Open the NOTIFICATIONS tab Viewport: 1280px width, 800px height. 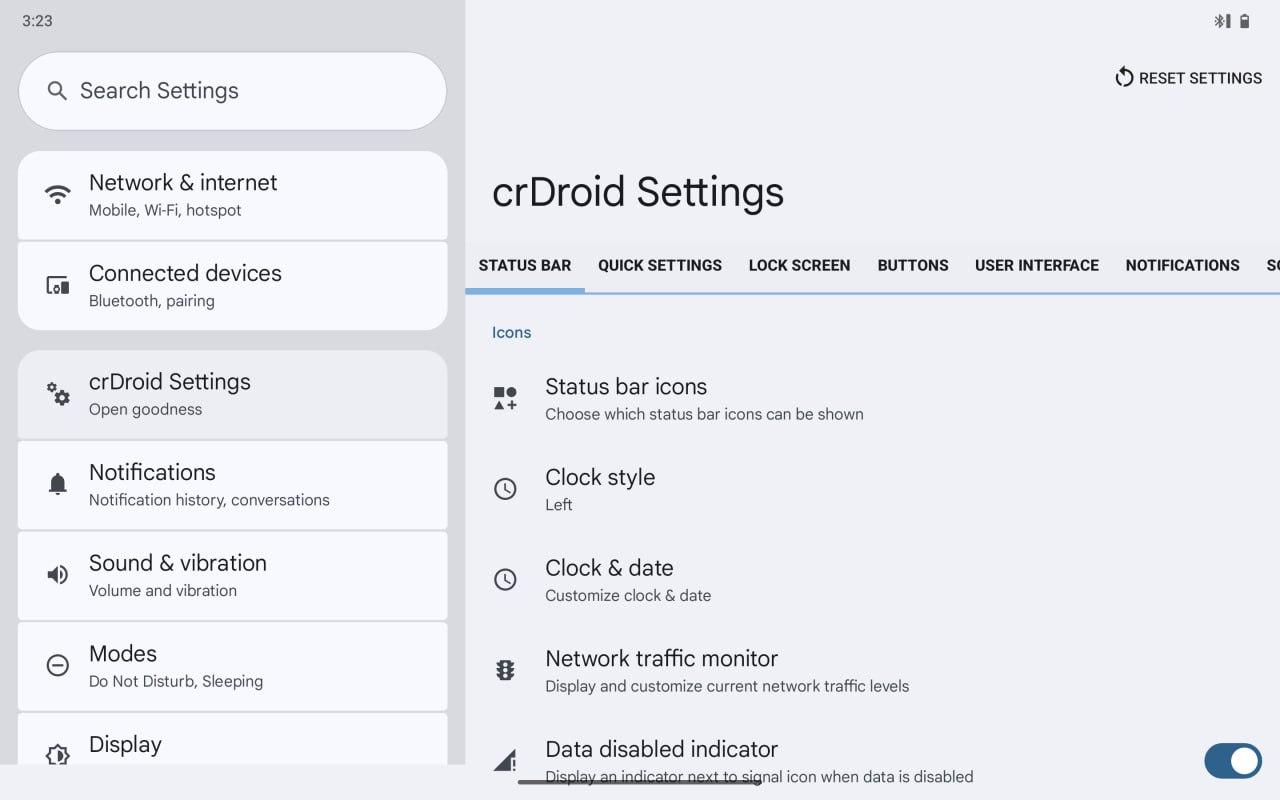point(1183,266)
